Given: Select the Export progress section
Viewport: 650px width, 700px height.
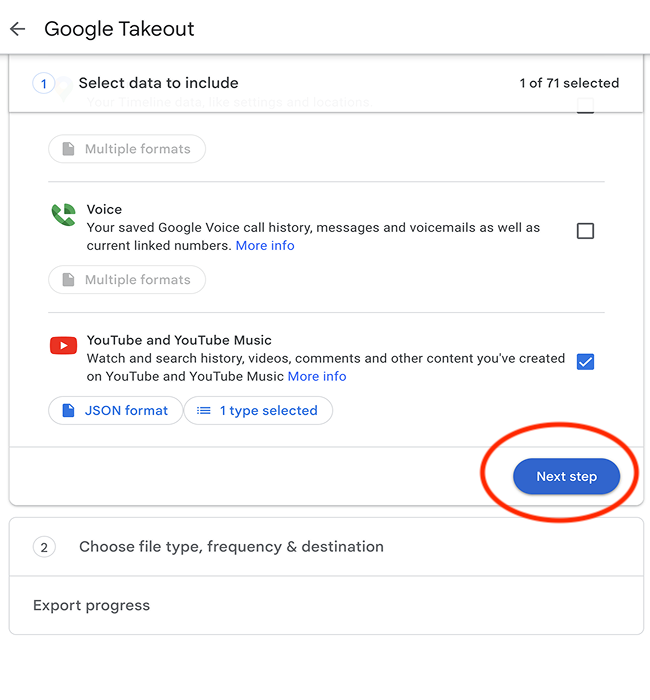Looking at the screenshot, I should [92, 606].
